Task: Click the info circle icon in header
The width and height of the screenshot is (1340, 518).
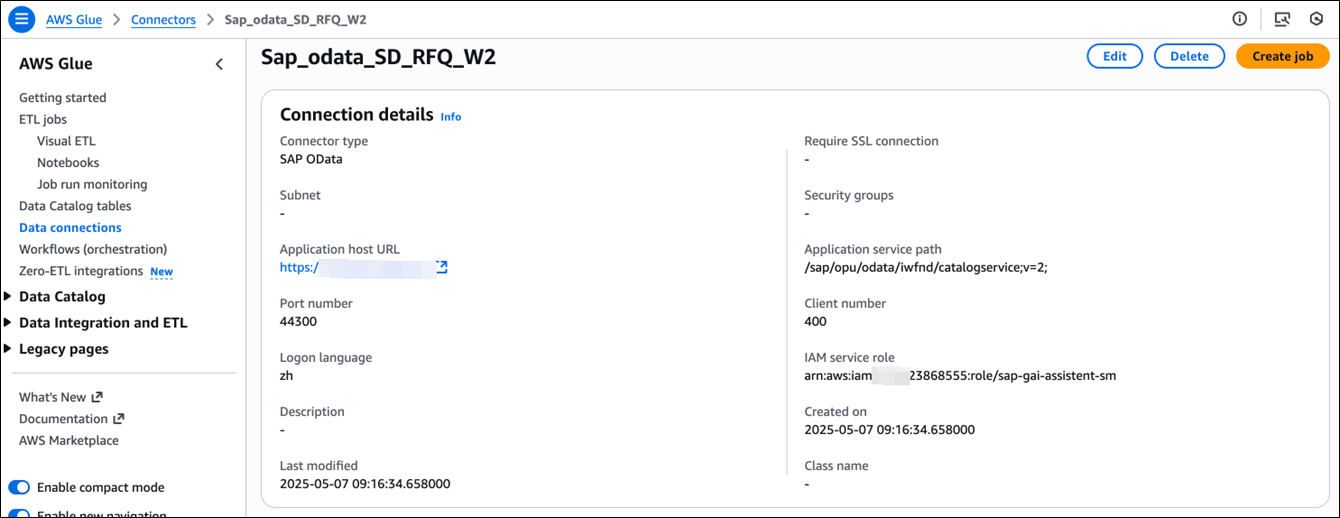Action: coord(1240,19)
